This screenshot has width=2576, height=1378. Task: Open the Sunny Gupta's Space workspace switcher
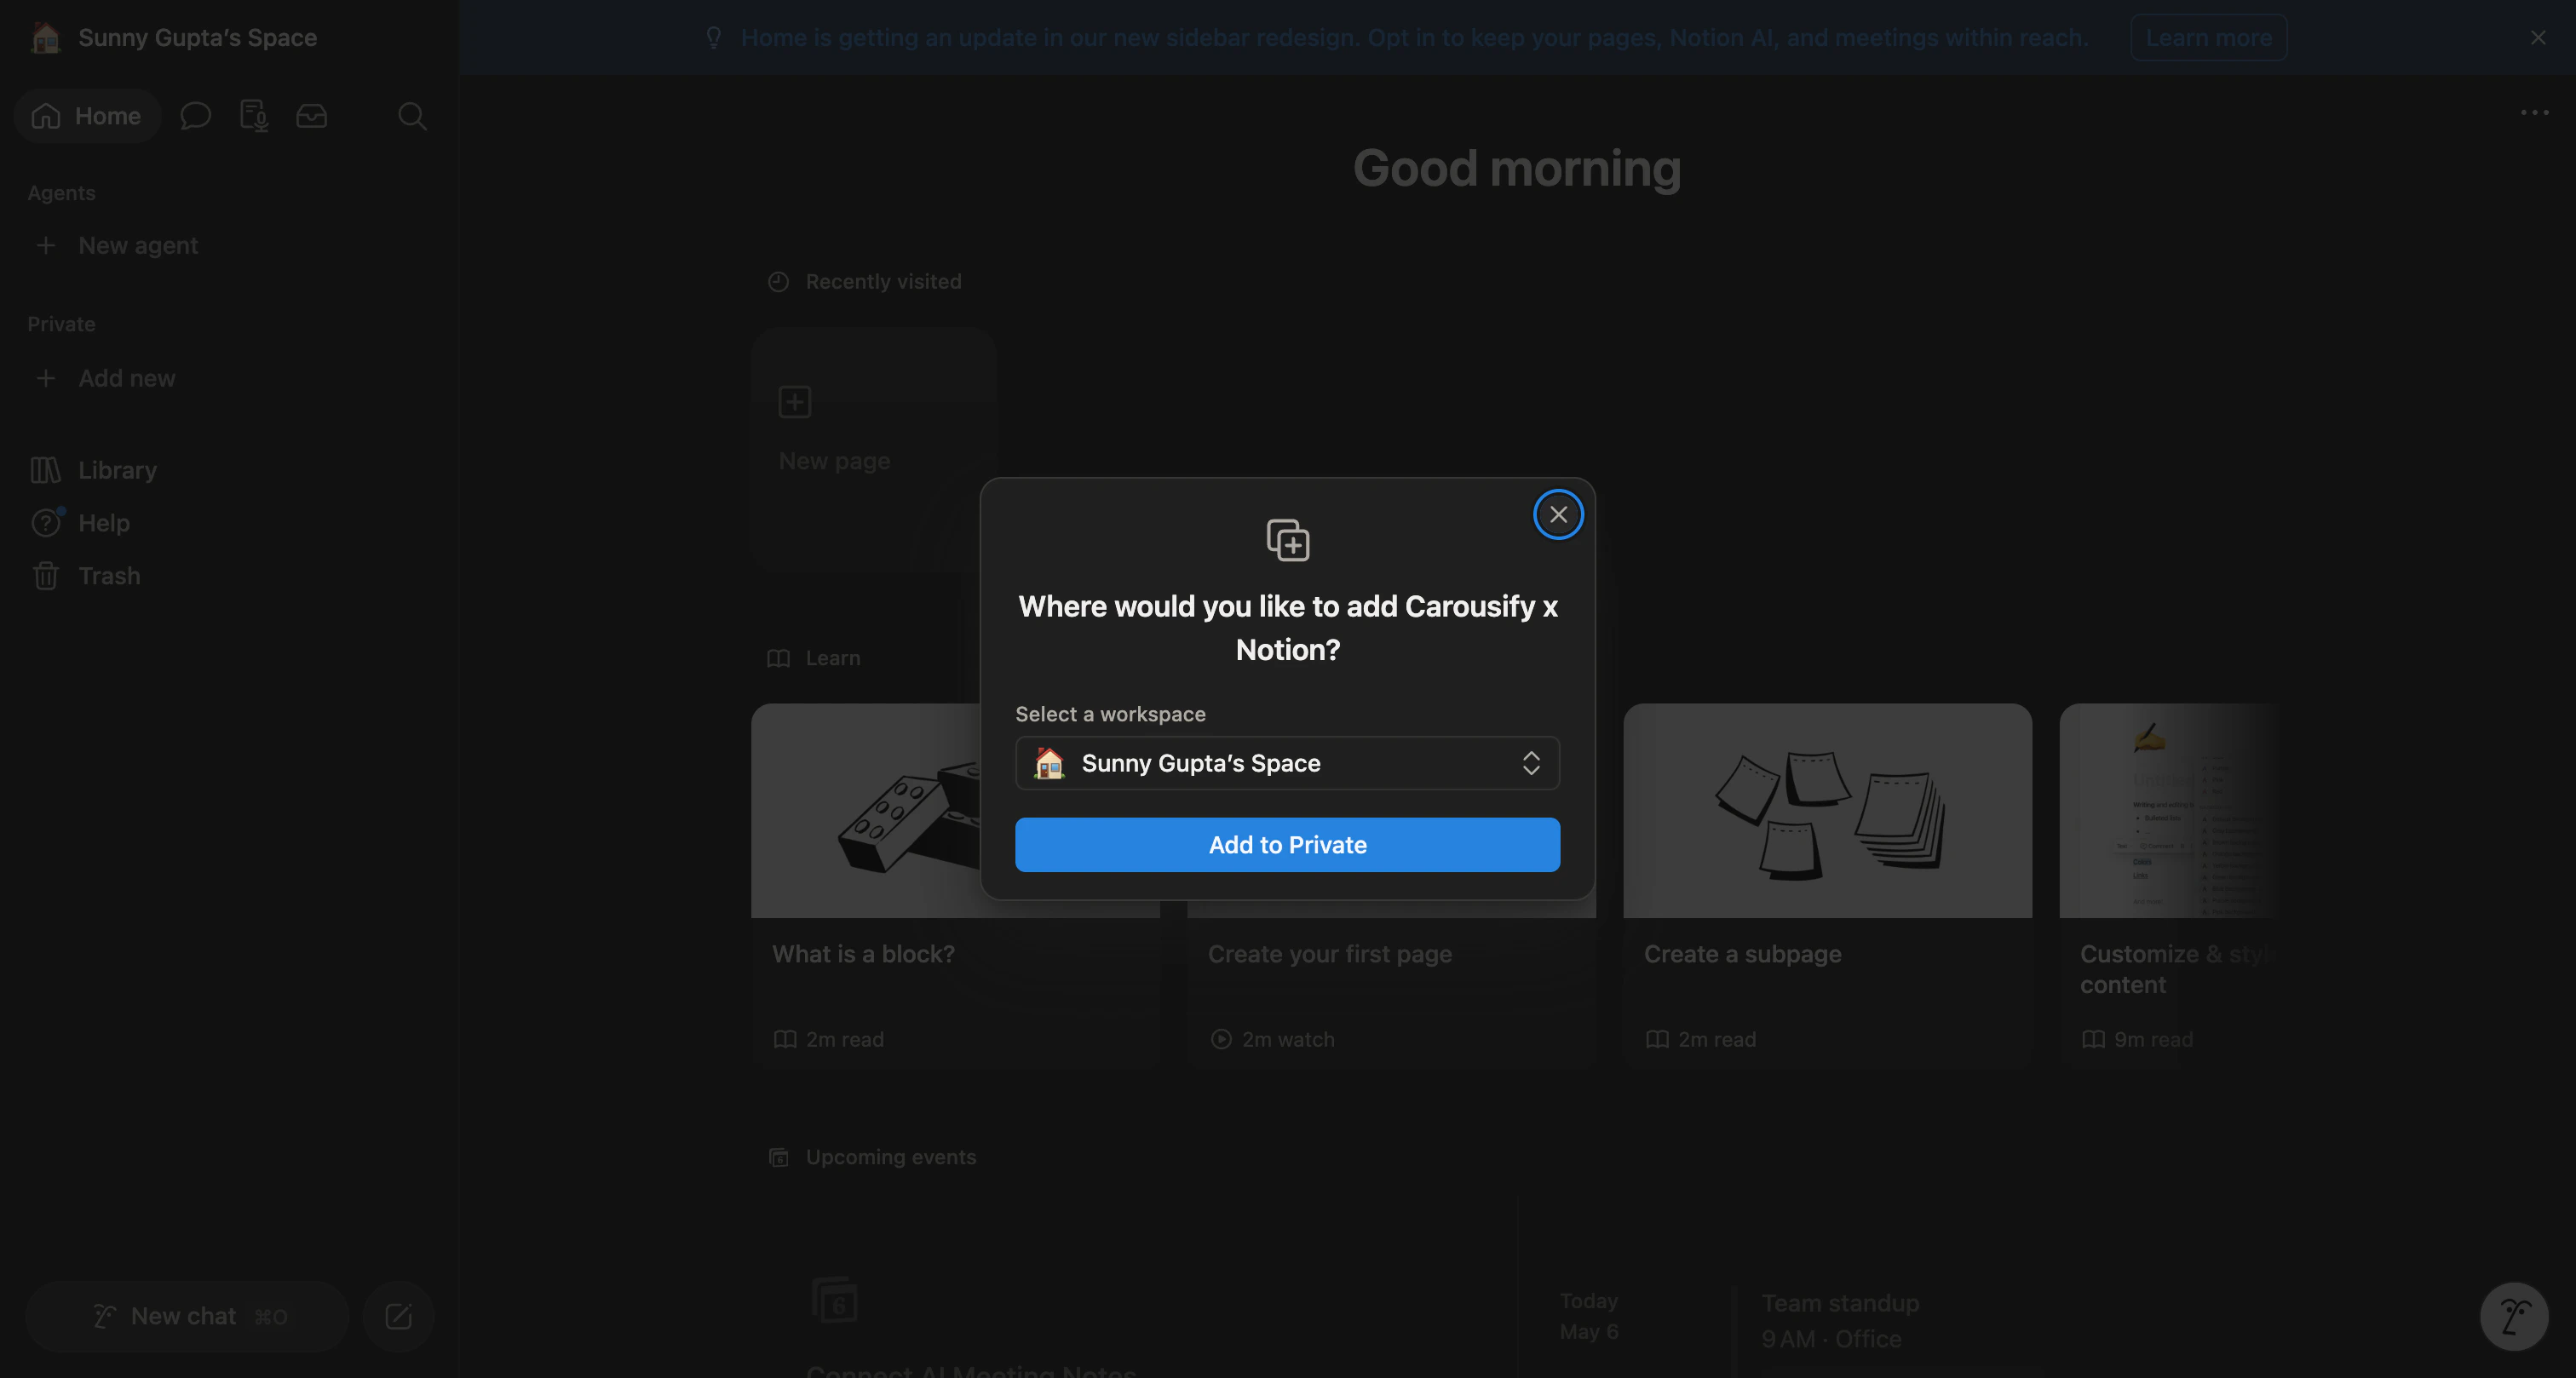tap(174, 37)
